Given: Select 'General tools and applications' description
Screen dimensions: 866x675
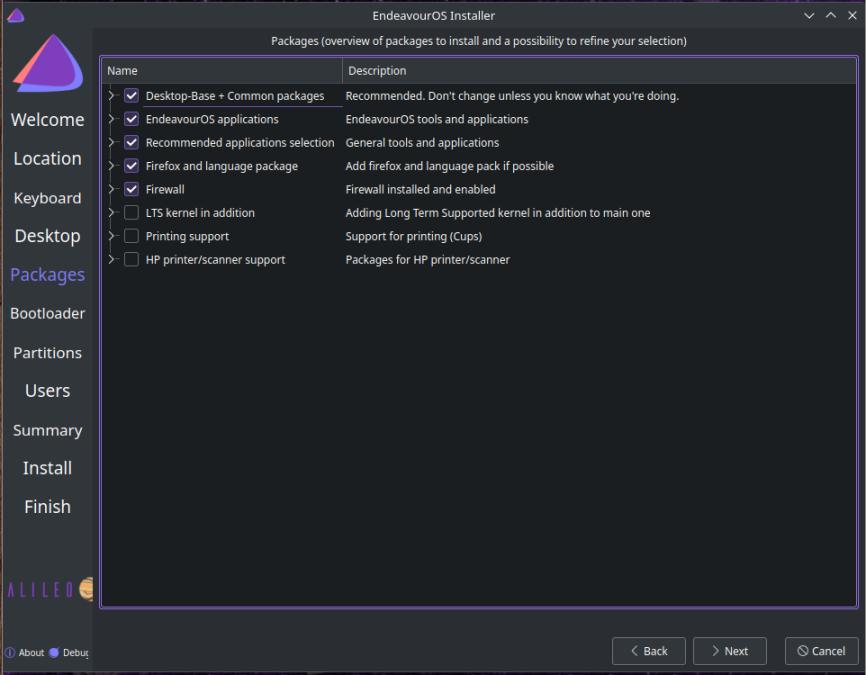Looking at the screenshot, I should coord(422,143).
